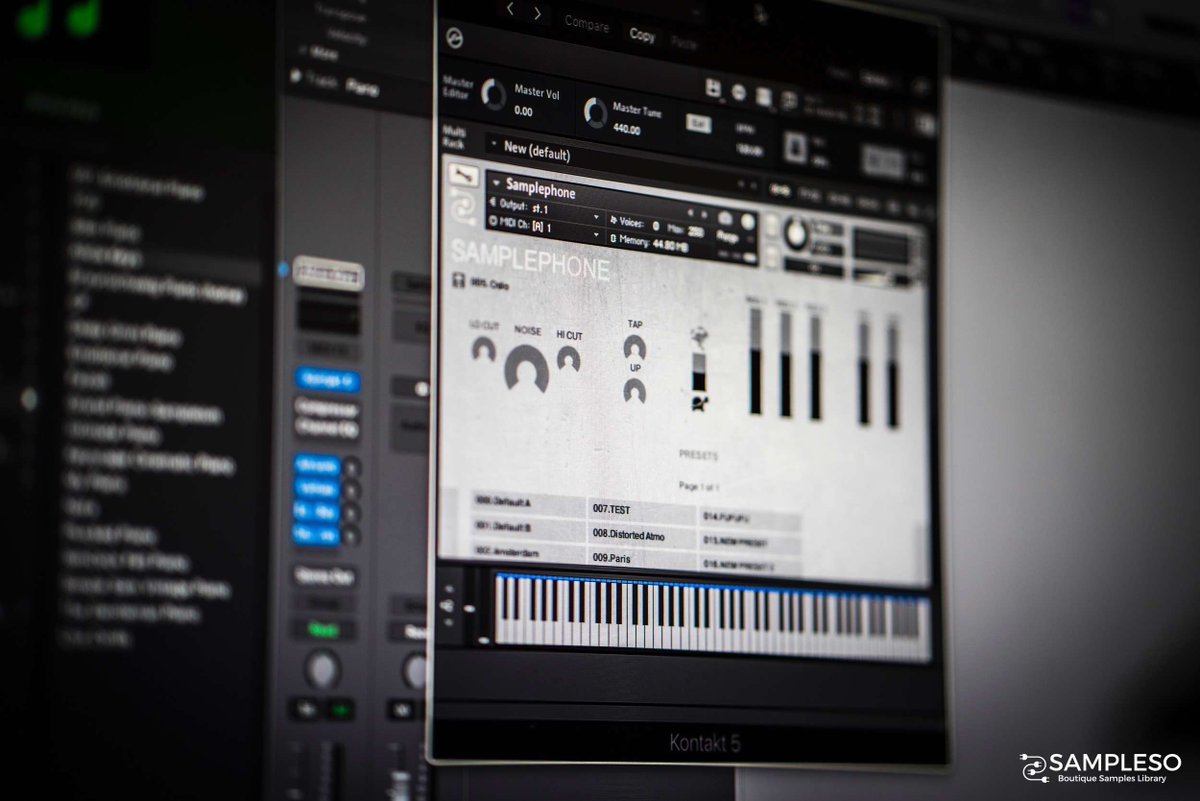This screenshot has height=801, width=1200.
Task: Click the blue instrument slot on channel strip
Action: [328, 380]
